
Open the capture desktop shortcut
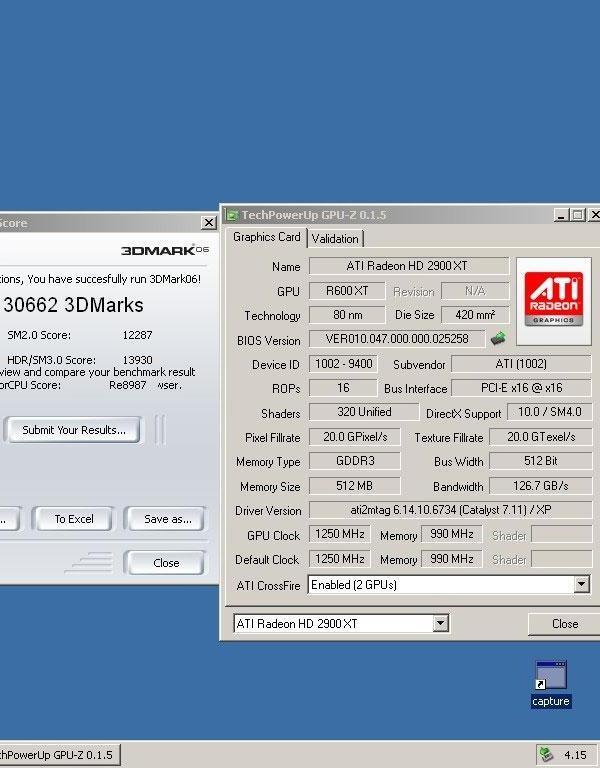551,684
